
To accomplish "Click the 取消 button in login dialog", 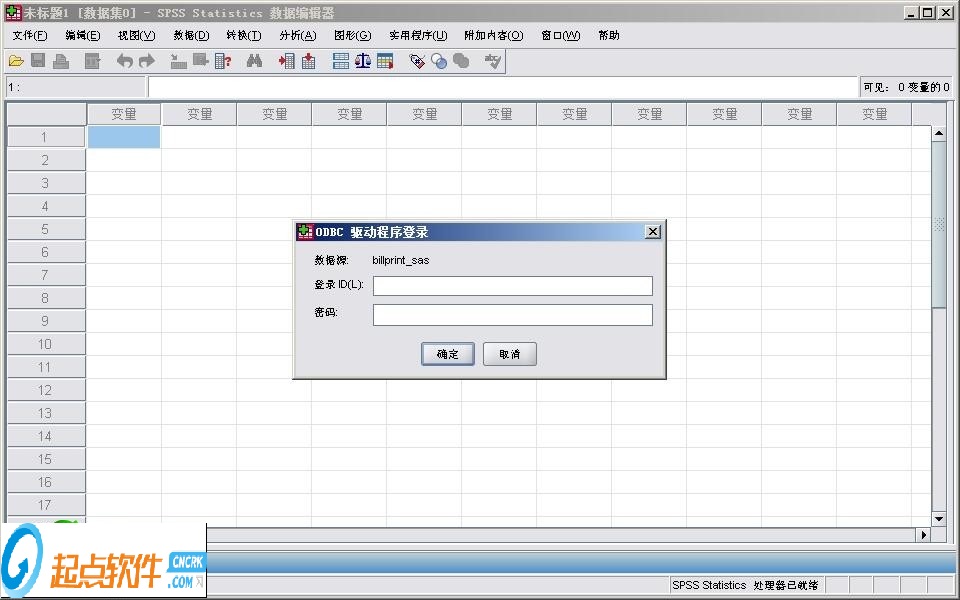I will (x=510, y=354).
